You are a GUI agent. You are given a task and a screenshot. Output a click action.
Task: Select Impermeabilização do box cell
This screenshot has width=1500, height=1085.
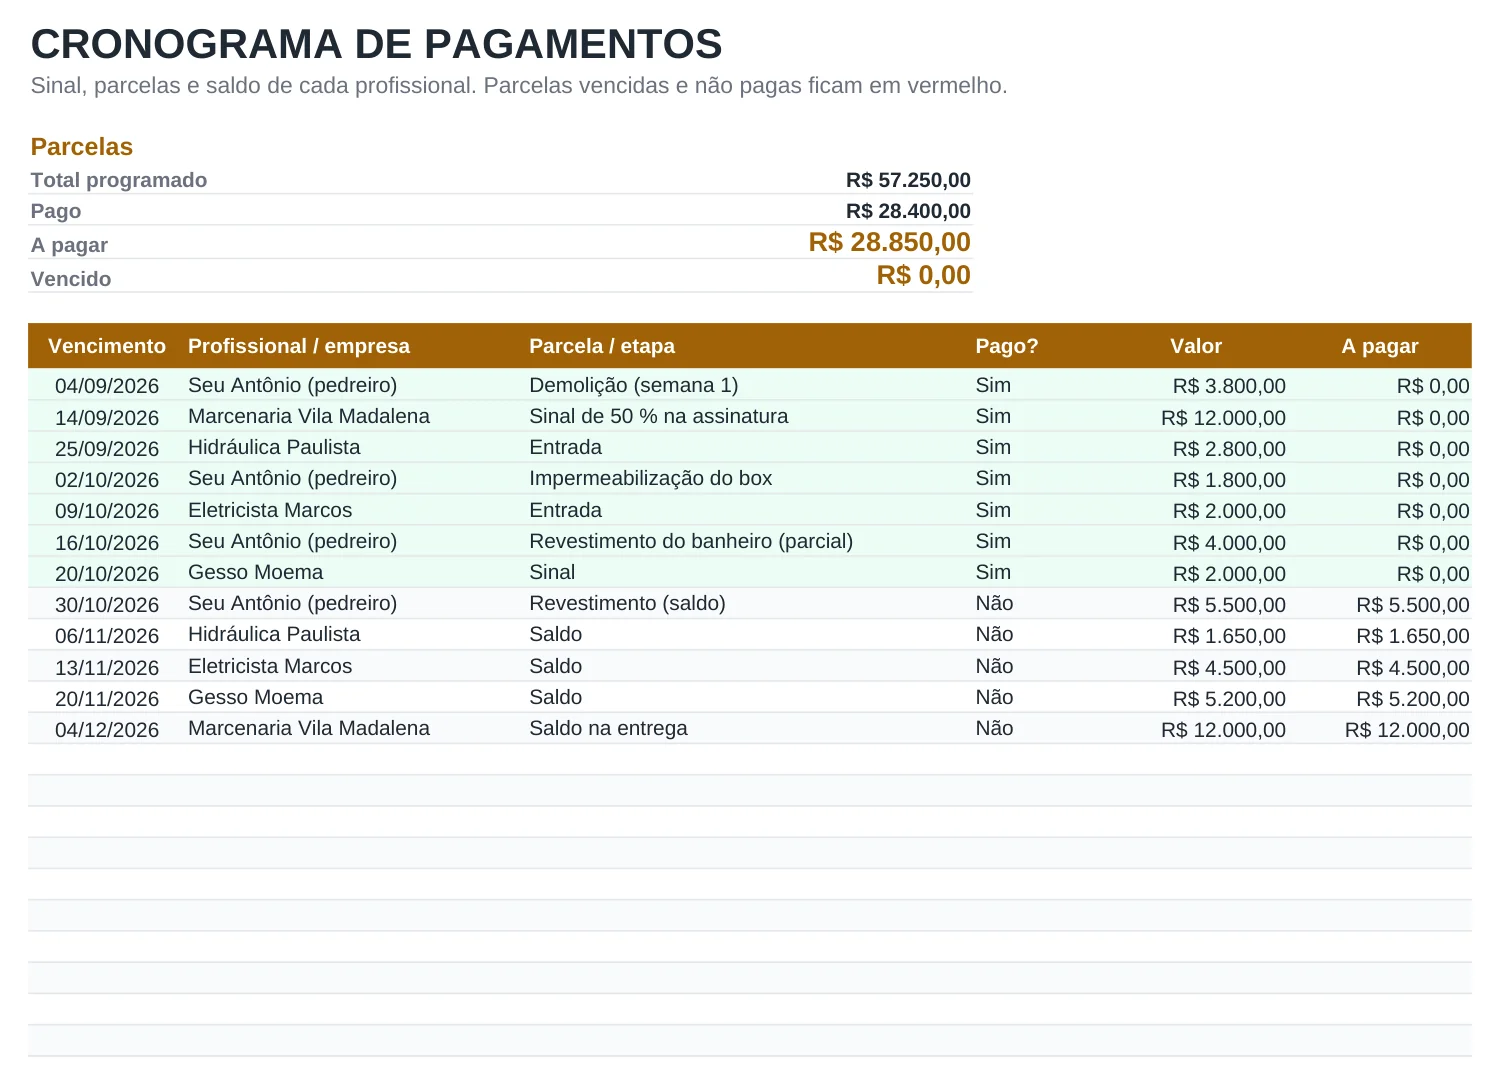[x=651, y=478]
